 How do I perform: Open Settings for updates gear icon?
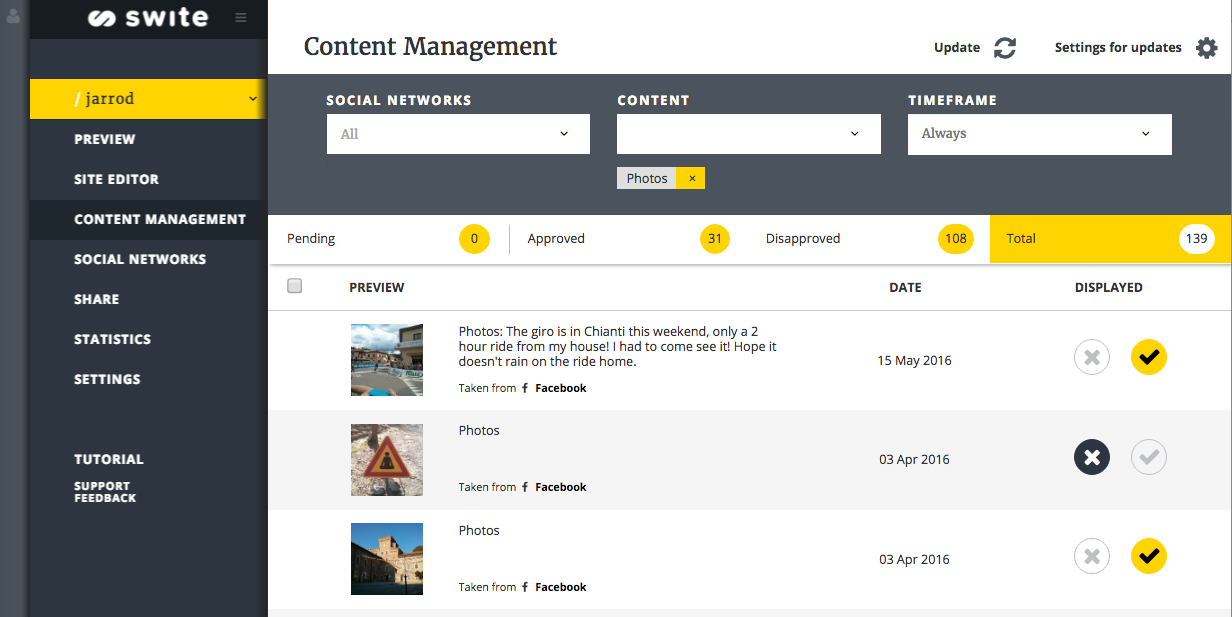[1207, 48]
